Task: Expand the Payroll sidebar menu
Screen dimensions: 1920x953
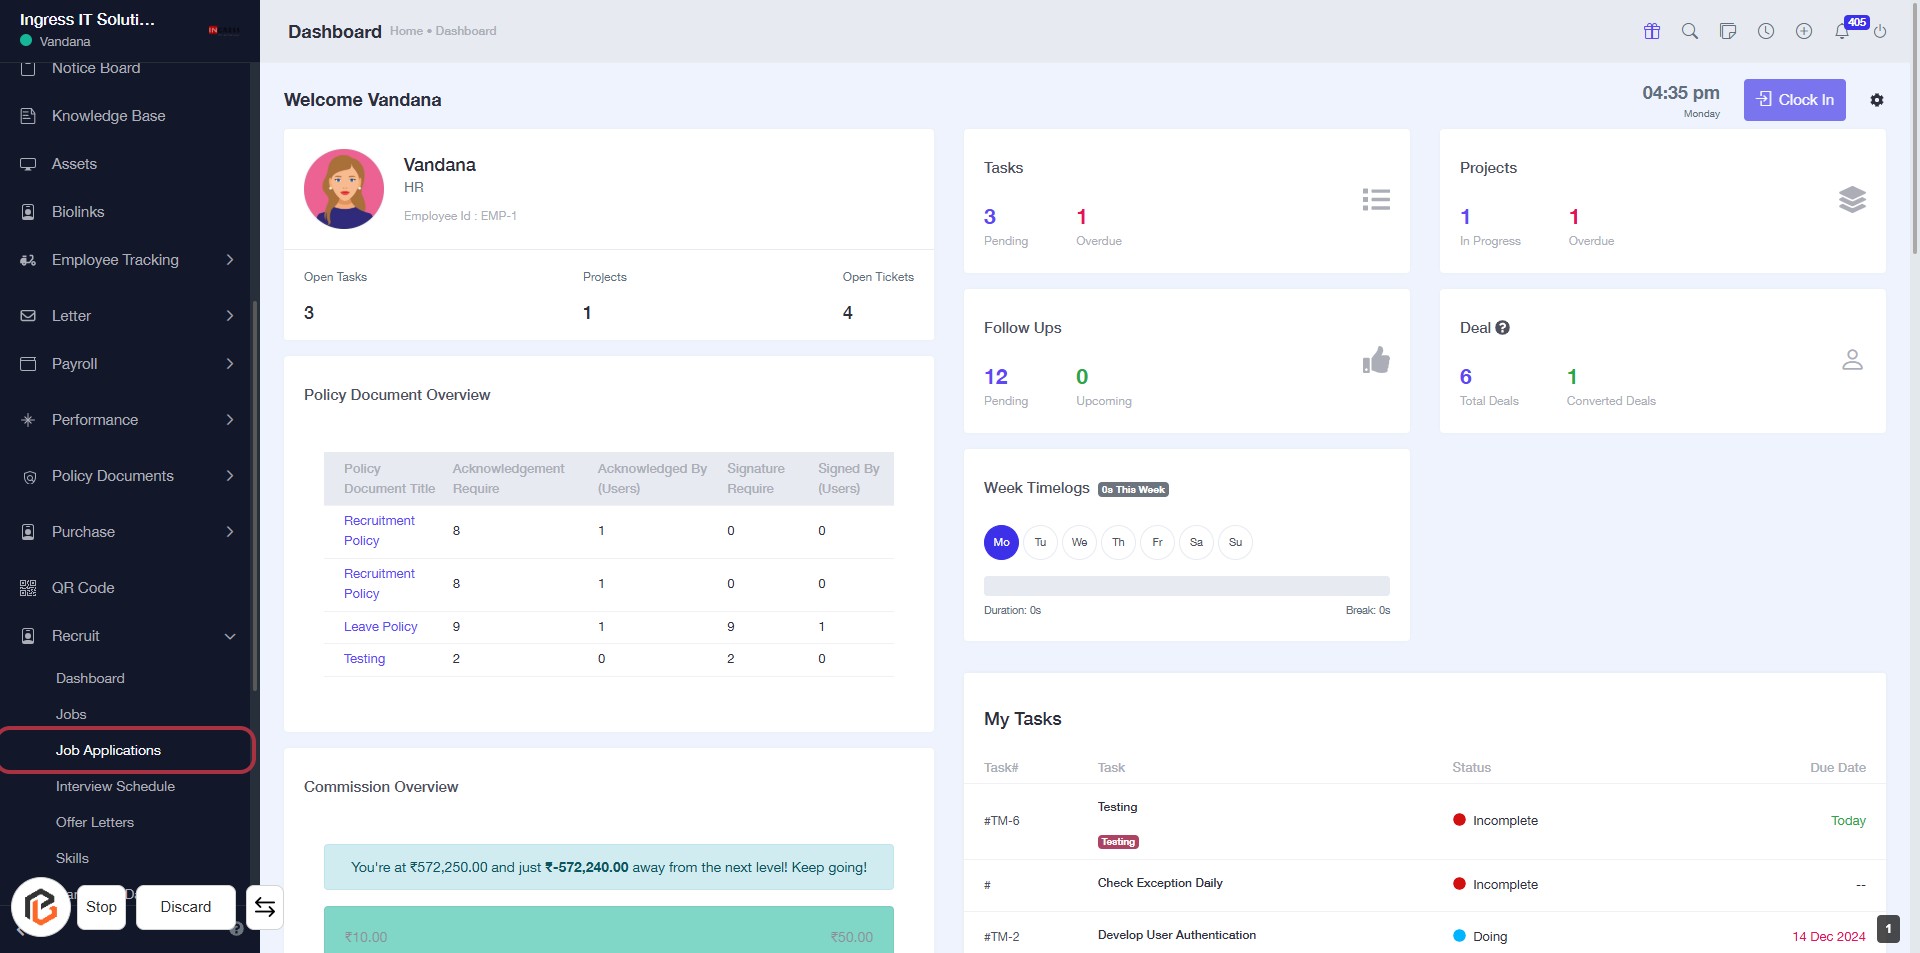Action: point(128,364)
